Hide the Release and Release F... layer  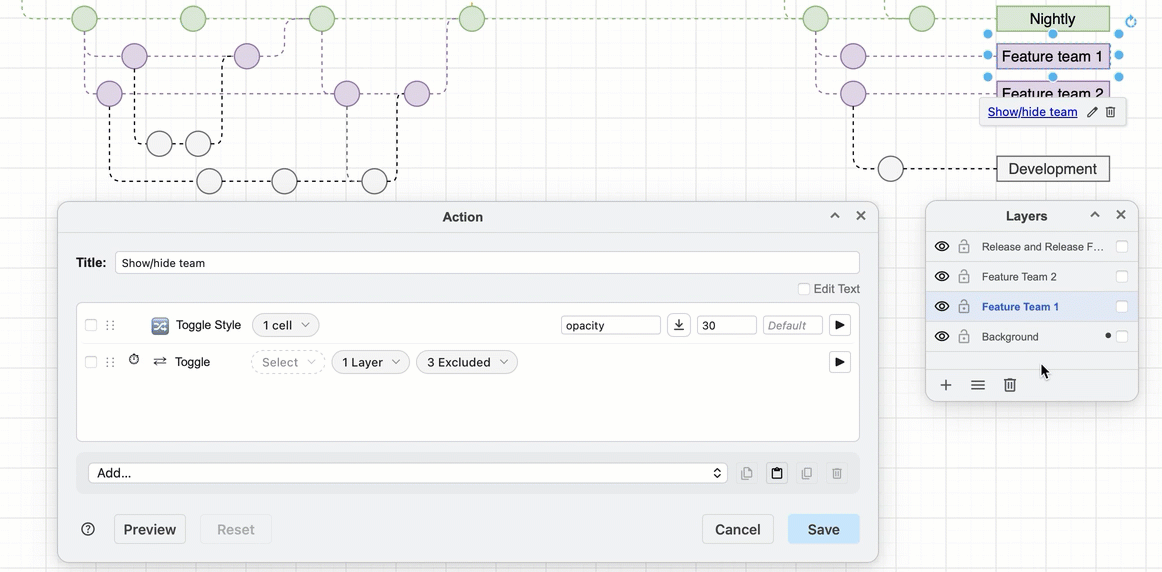tap(942, 247)
